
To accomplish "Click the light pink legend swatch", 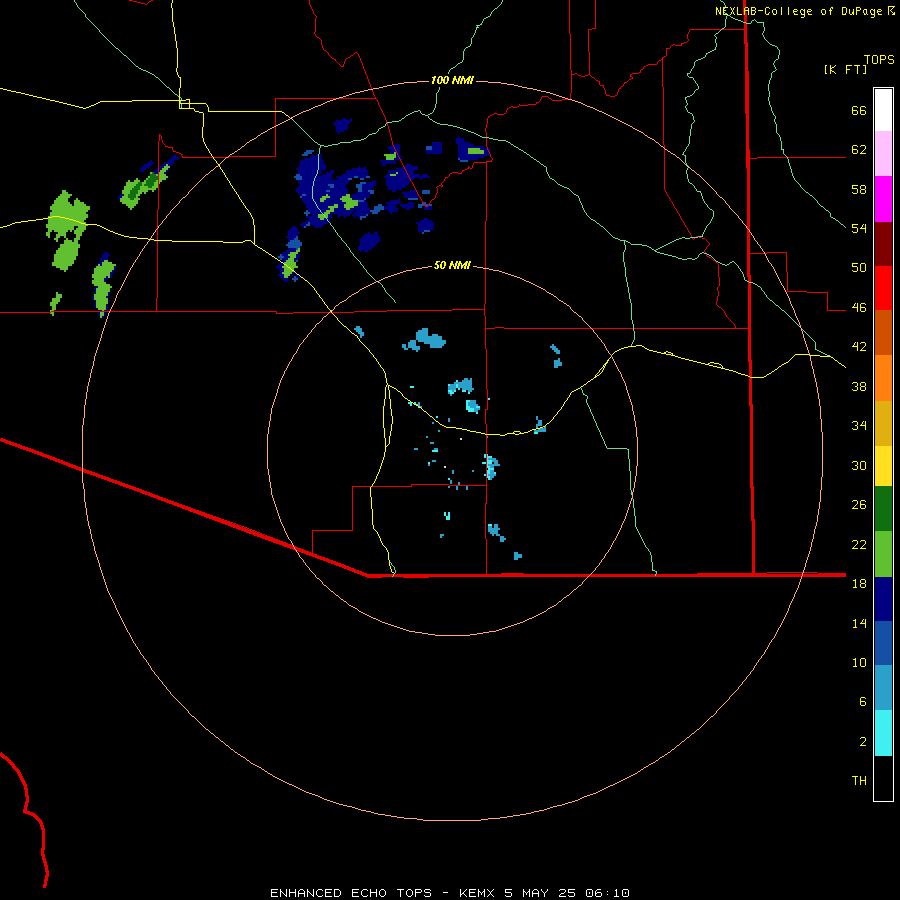I will [x=883, y=154].
